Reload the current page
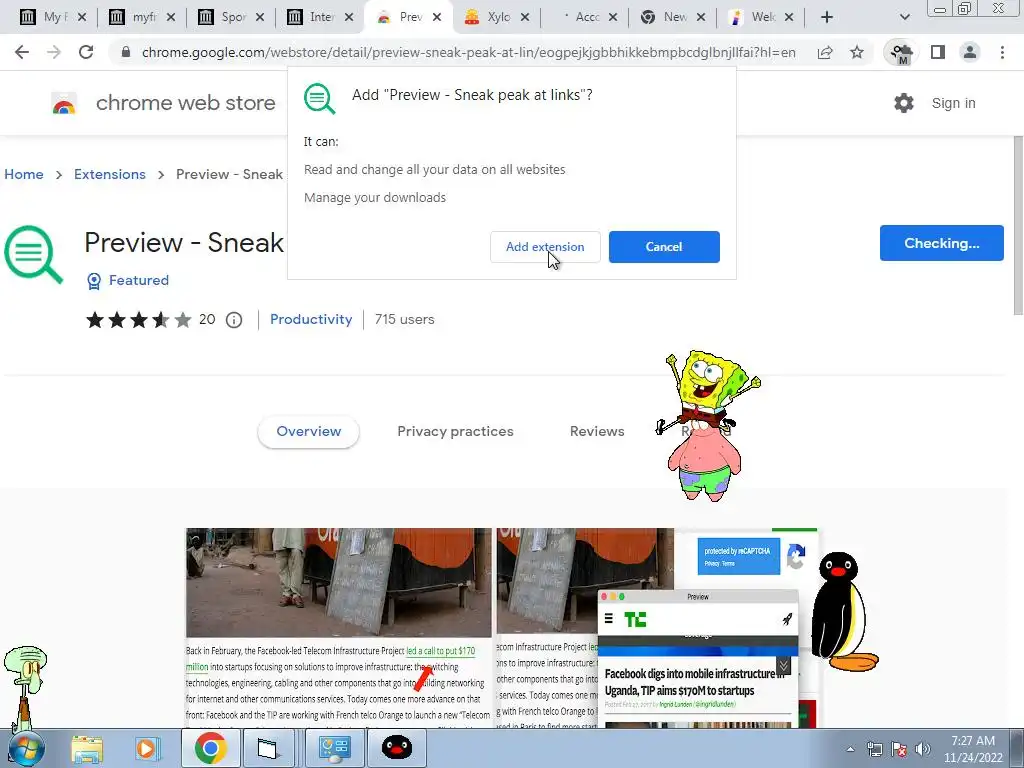Screen dimensions: 1024x768 (86, 52)
